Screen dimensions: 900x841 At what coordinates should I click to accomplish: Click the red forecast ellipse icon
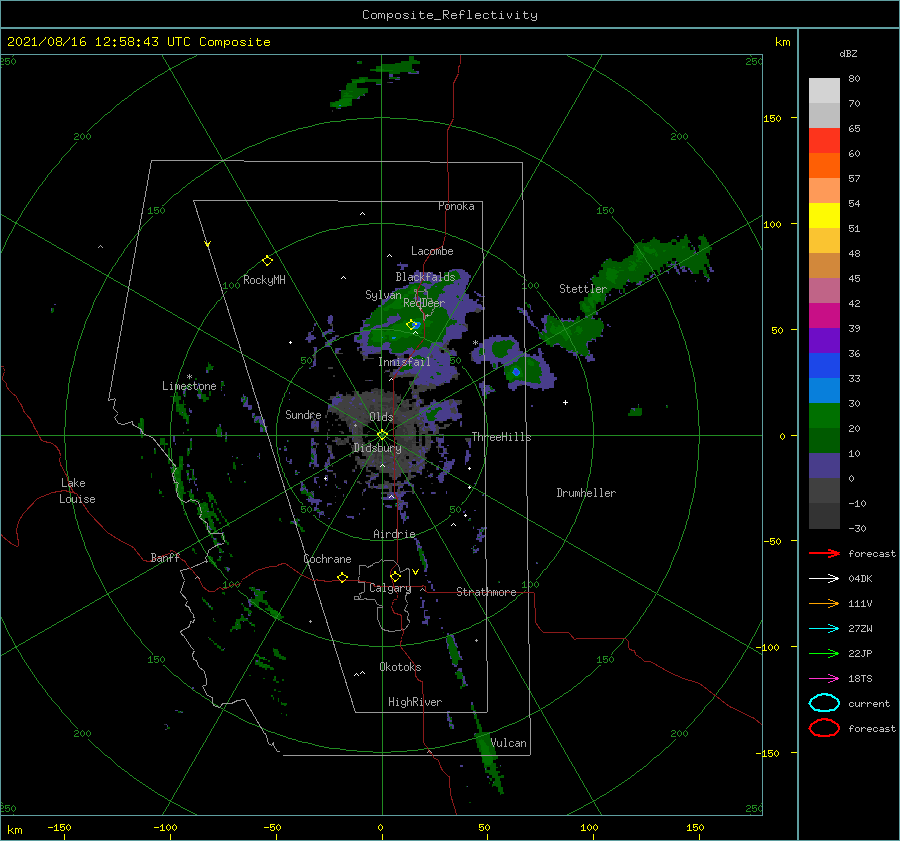(824, 728)
